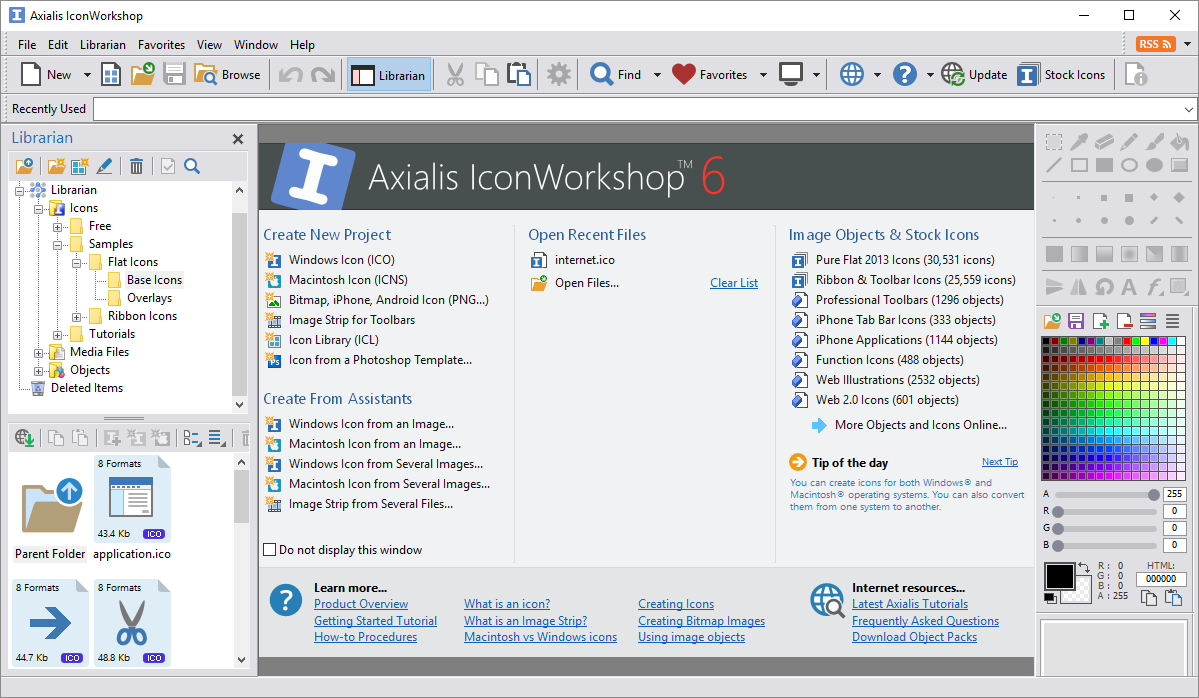Select the Color Picker tool

pyautogui.click(x=1080, y=142)
